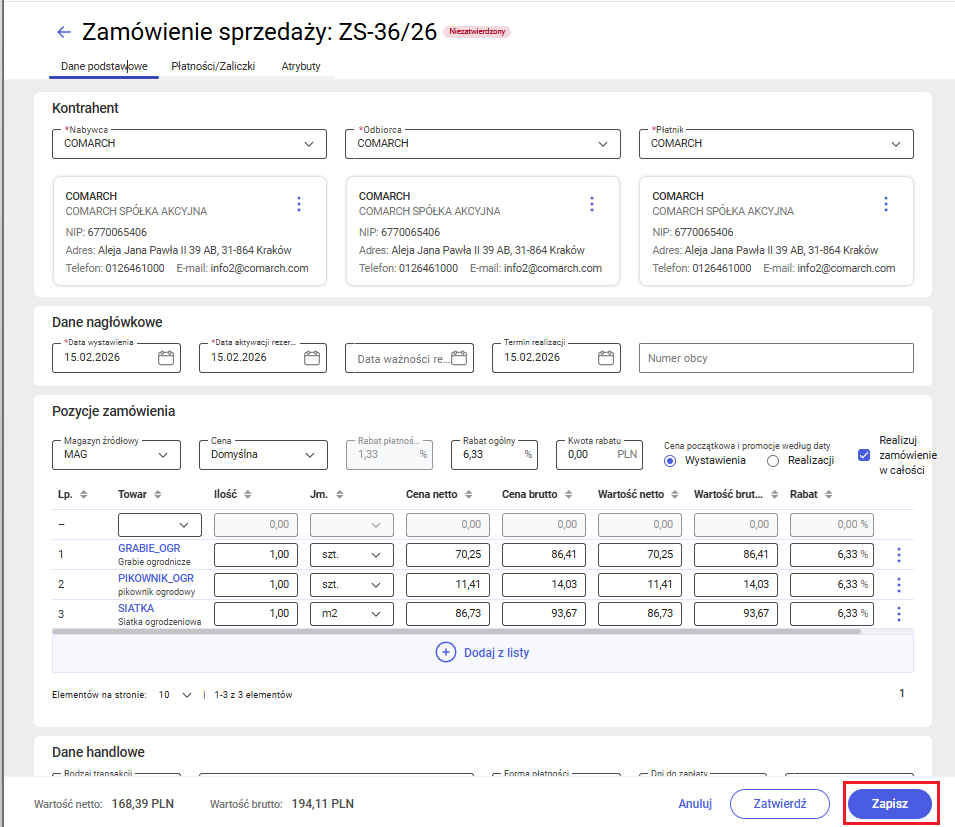
Task: Open the Termin realizacji calendar picker
Action: (x=605, y=357)
